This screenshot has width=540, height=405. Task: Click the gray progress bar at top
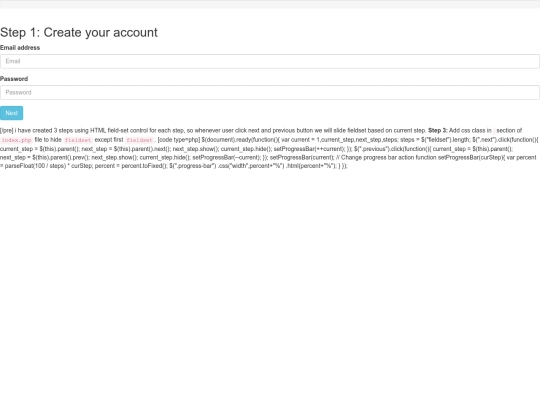270,4
